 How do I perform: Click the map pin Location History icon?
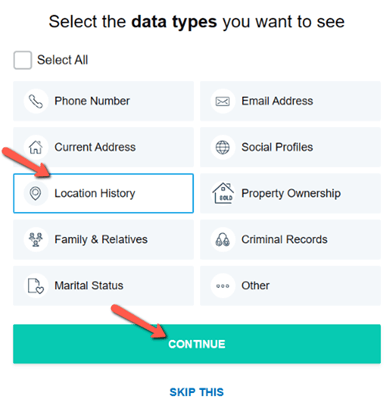coord(35,193)
